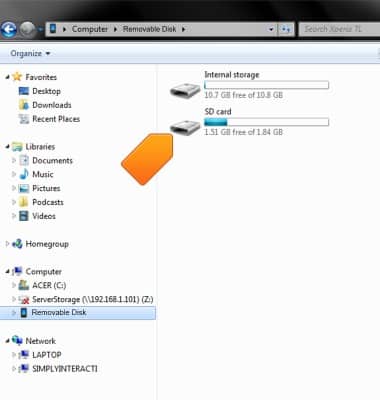Click the Podcasts folder icon

coord(24,202)
